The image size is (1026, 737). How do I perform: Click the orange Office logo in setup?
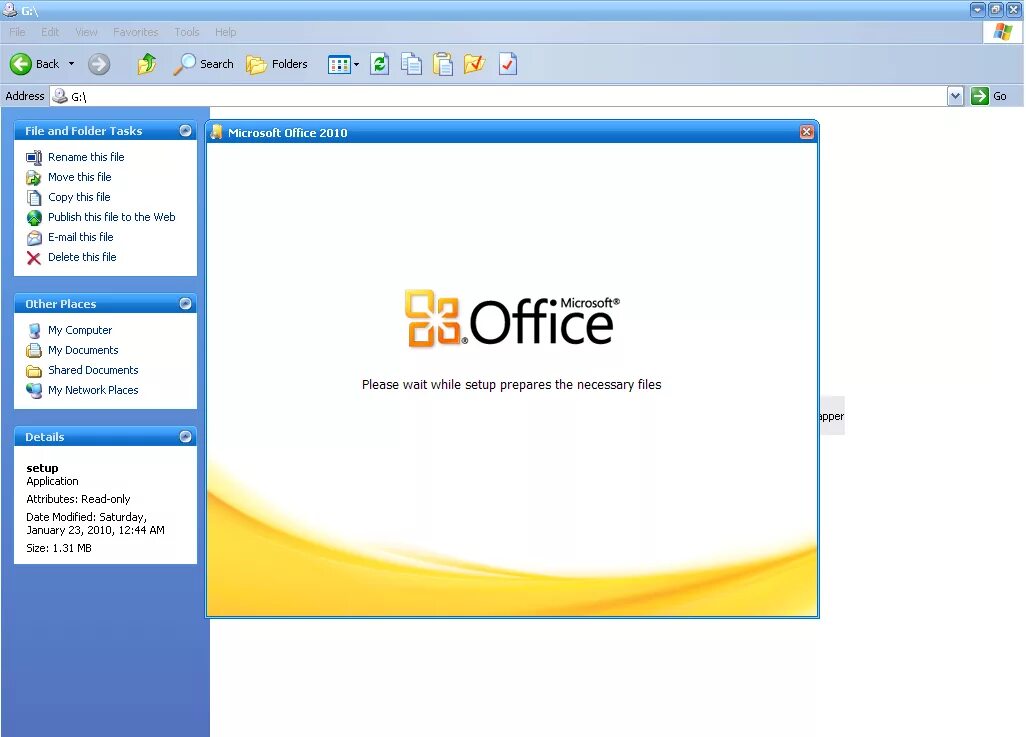[x=434, y=319]
